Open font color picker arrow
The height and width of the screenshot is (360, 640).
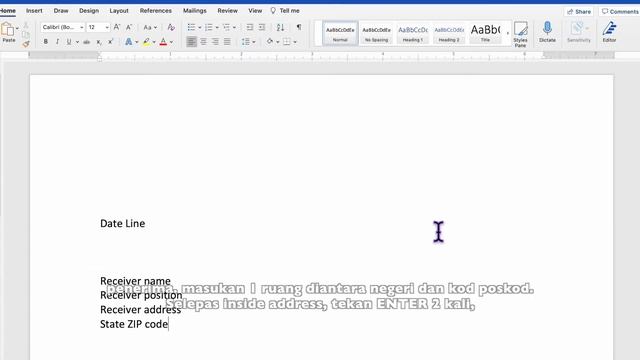(x=171, y=42)
